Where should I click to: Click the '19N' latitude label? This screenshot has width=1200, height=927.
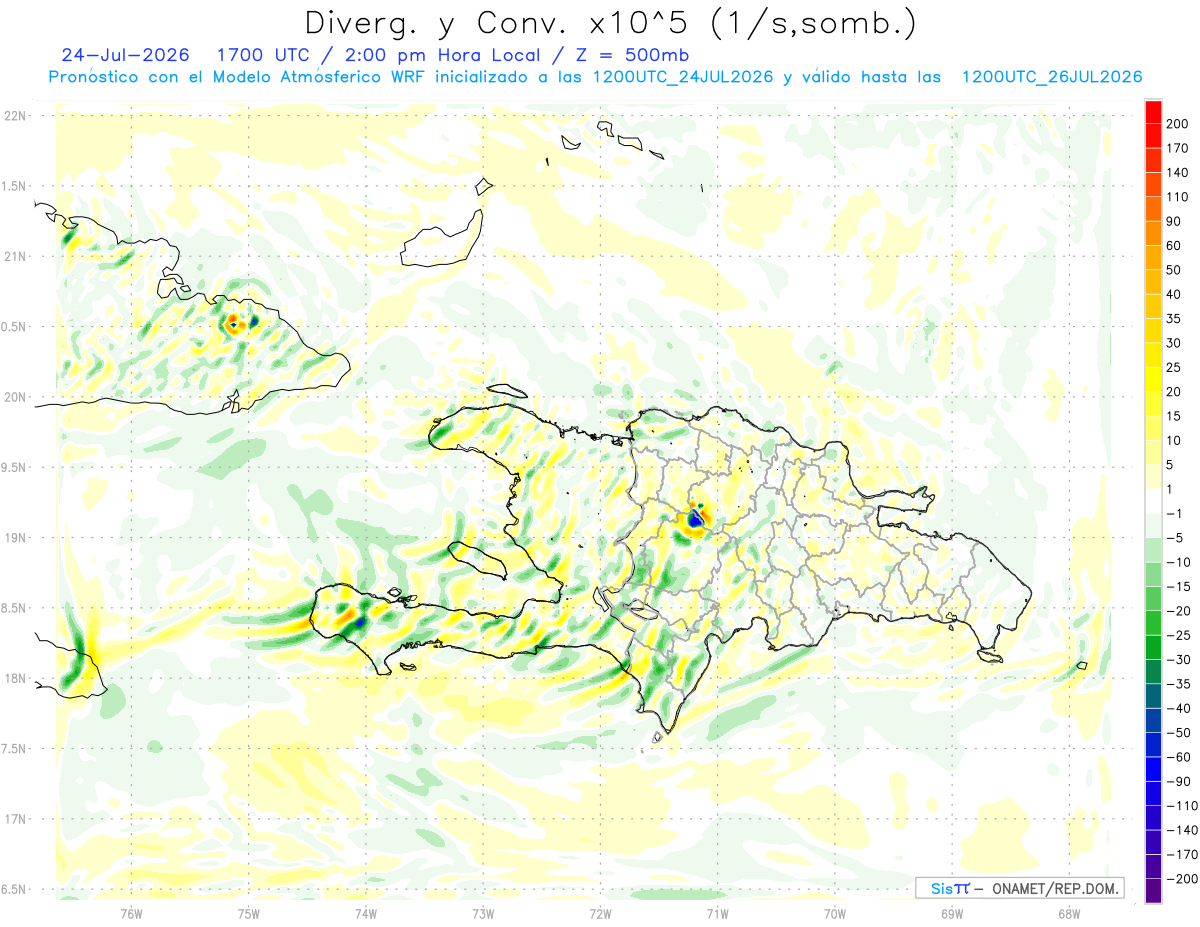[15, 538]
